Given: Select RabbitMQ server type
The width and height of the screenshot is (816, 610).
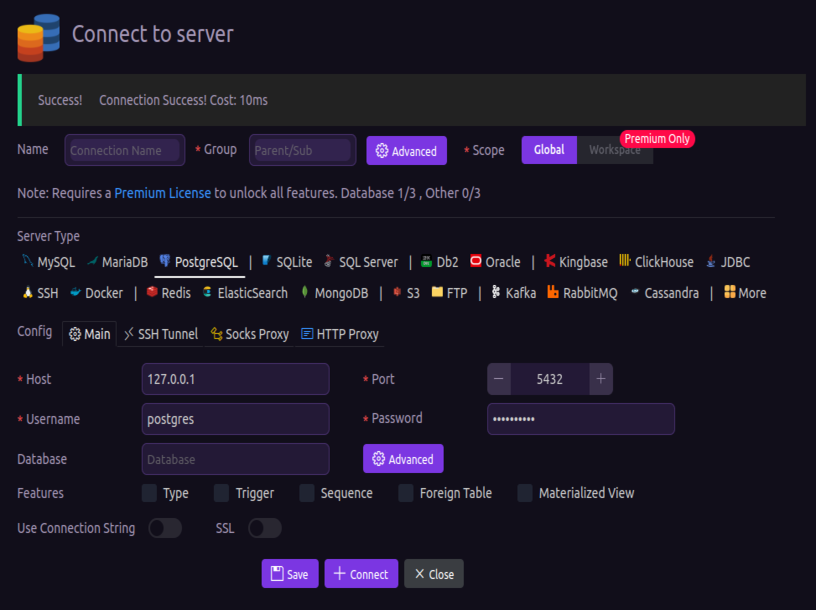Looking at the screenshot, I should (582, 293).
